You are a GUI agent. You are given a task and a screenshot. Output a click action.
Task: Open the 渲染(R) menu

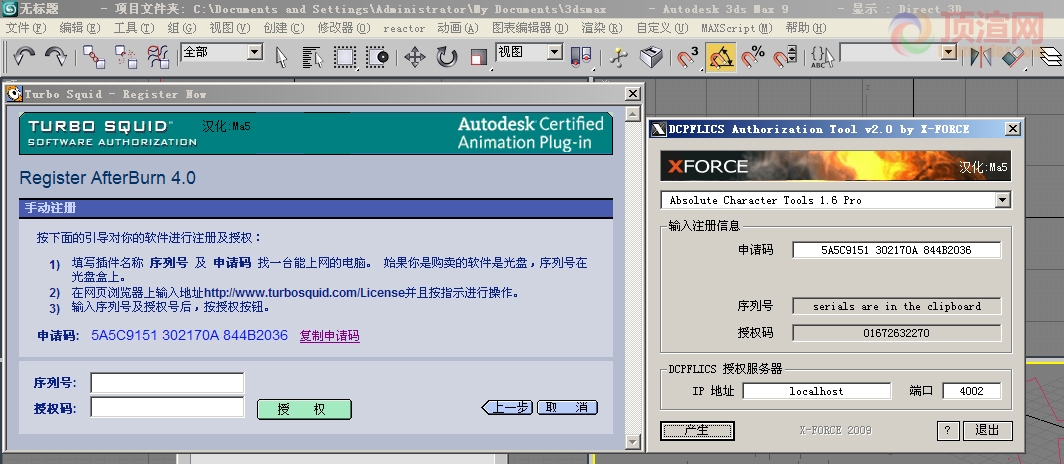pyautogui.click(x=602, y=28)
